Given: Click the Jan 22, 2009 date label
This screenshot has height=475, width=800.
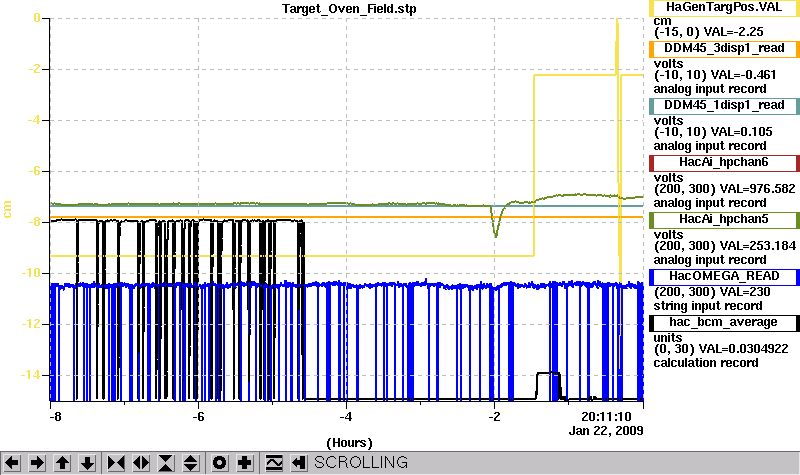Looking at the screenshot, I should [606, 431].
